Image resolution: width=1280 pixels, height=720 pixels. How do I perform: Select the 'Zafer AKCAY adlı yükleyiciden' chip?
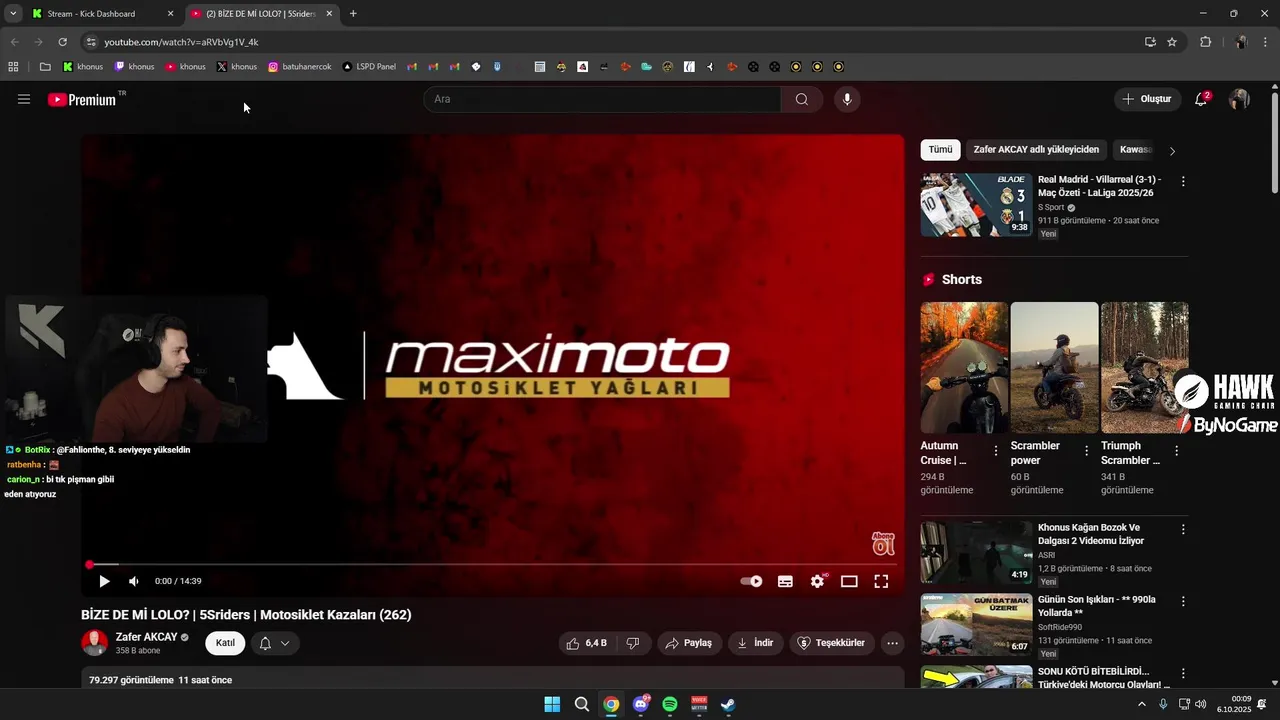pyautogui.click(x=1036, y=150)
